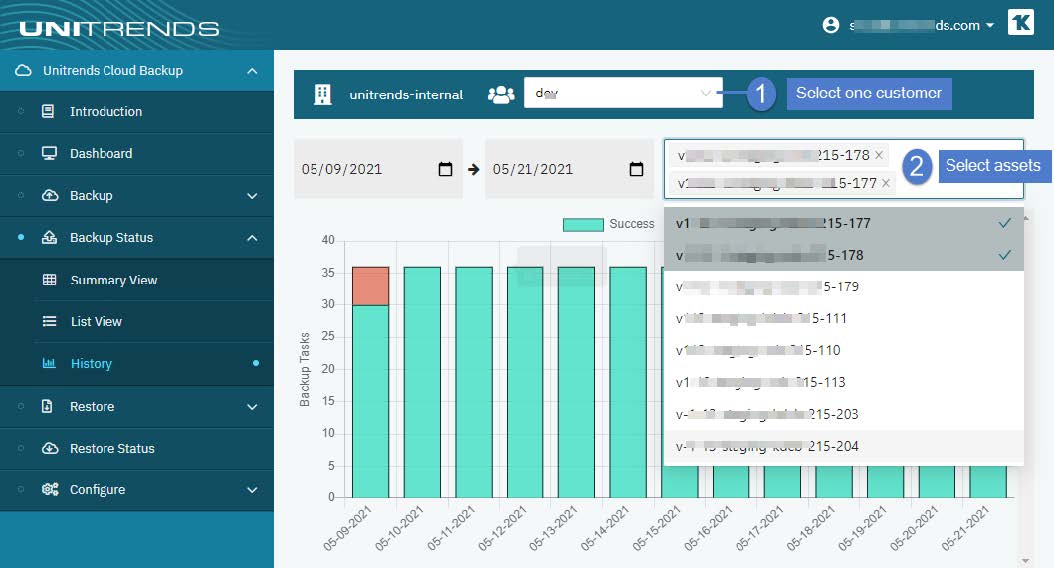The image size is (1054, 568).
Task: Click the success bar for 05-14-2021
Action: (628, 382)
